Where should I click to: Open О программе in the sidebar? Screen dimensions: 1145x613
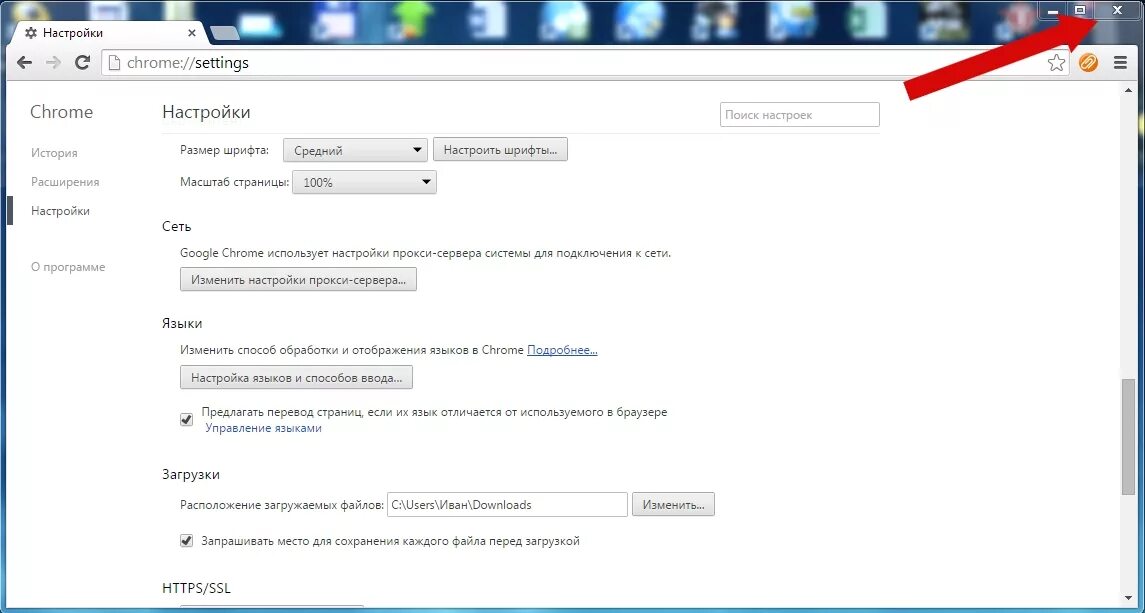tap(68, 267)
